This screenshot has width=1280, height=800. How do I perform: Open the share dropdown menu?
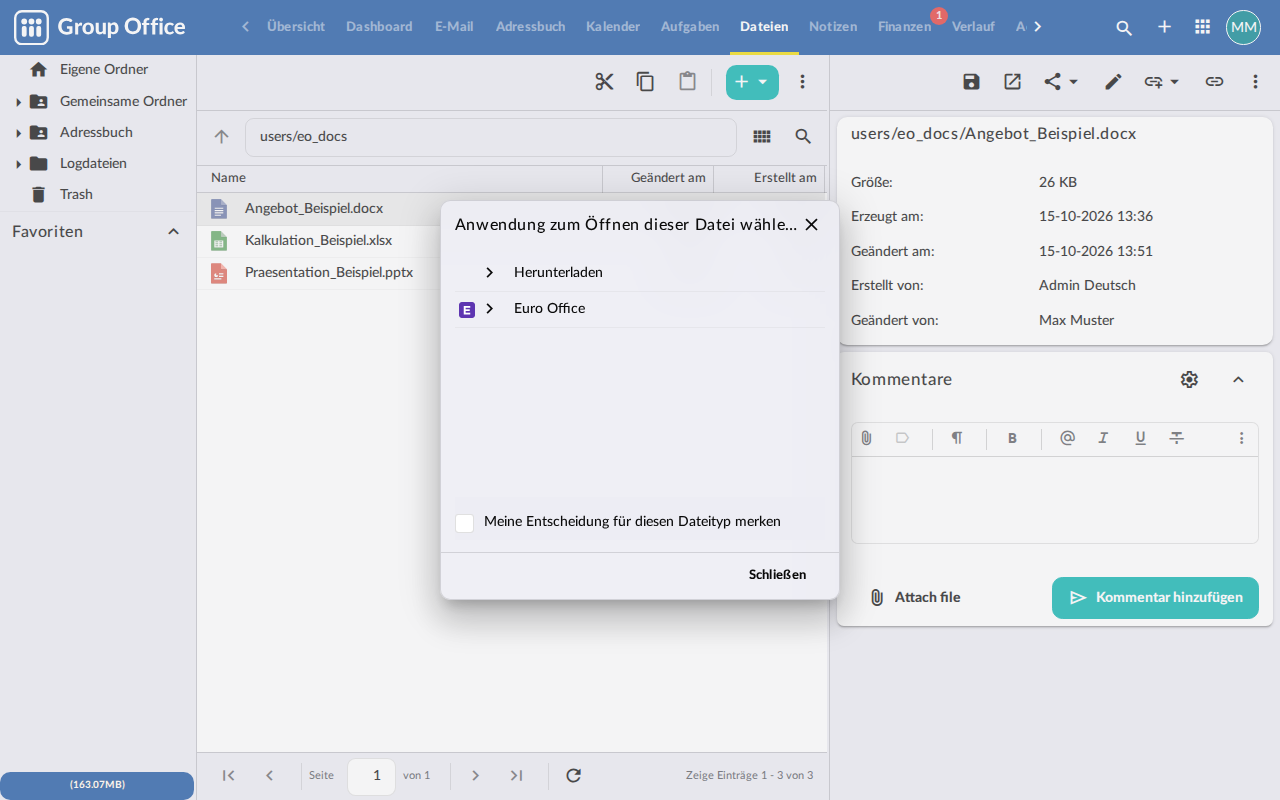(x=1061, y=82)
